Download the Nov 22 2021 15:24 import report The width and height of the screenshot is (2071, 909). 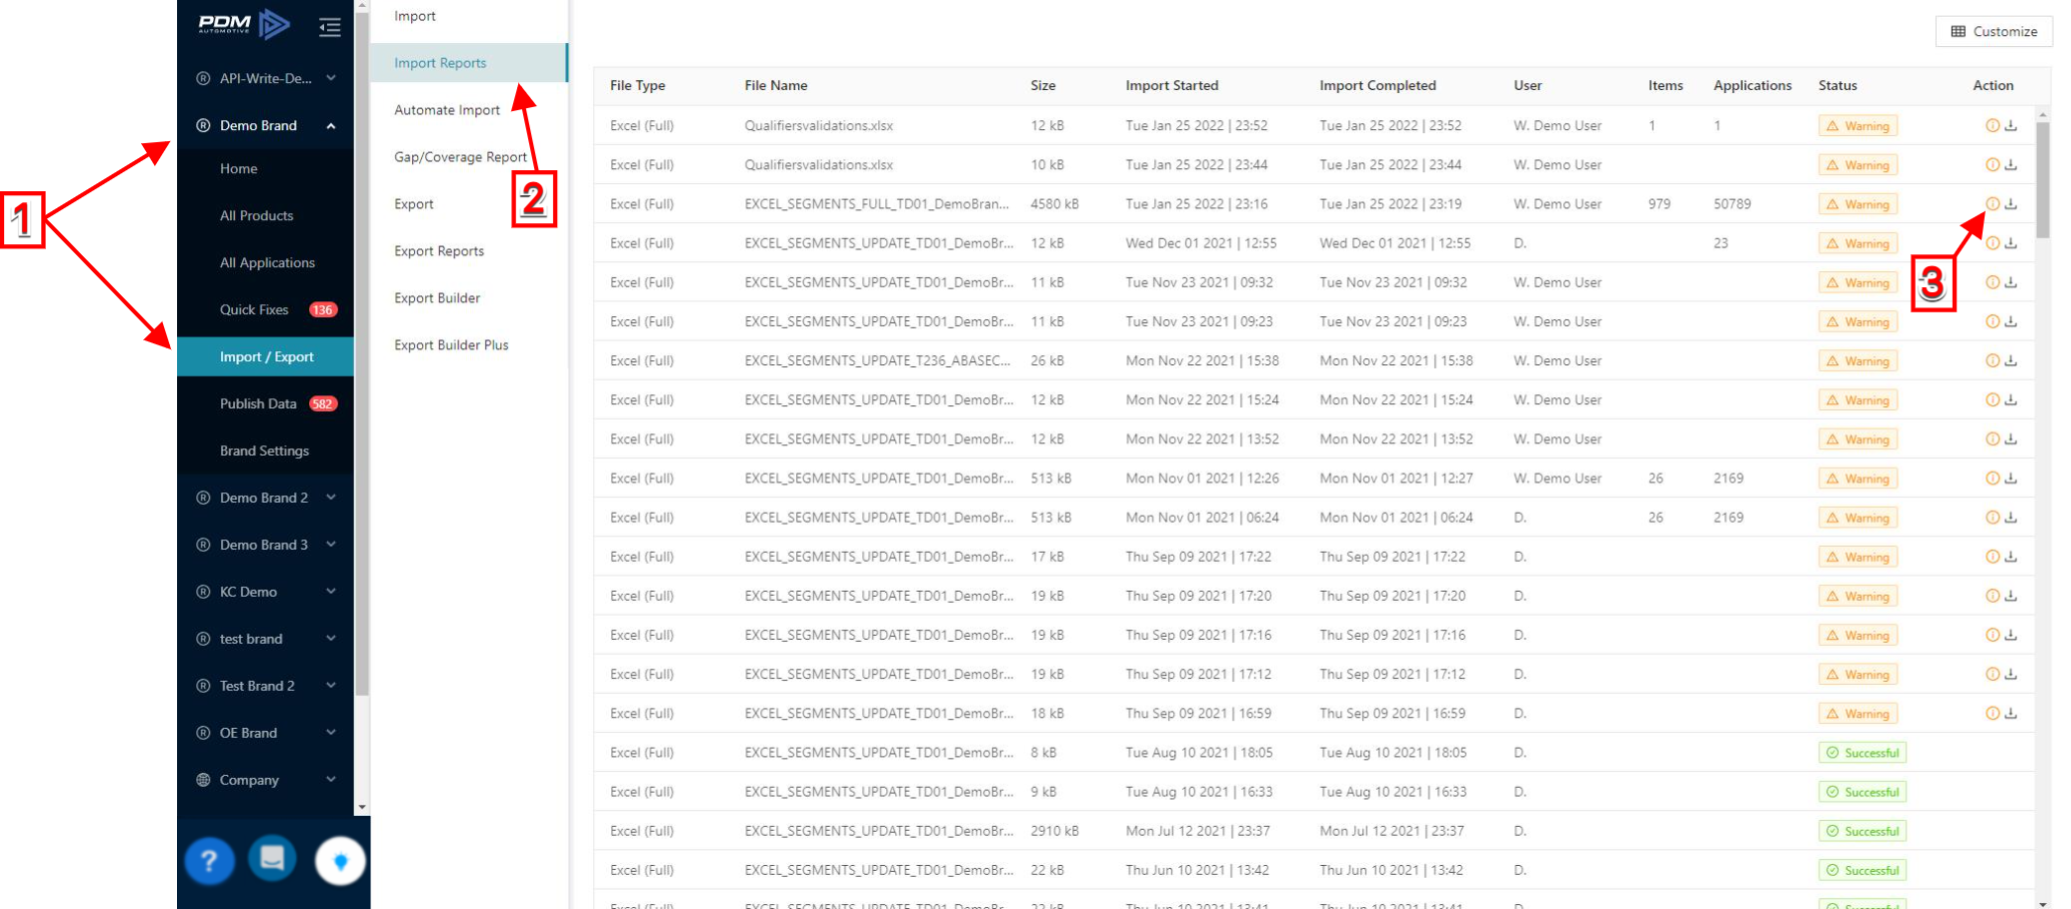pos(2011,400)
